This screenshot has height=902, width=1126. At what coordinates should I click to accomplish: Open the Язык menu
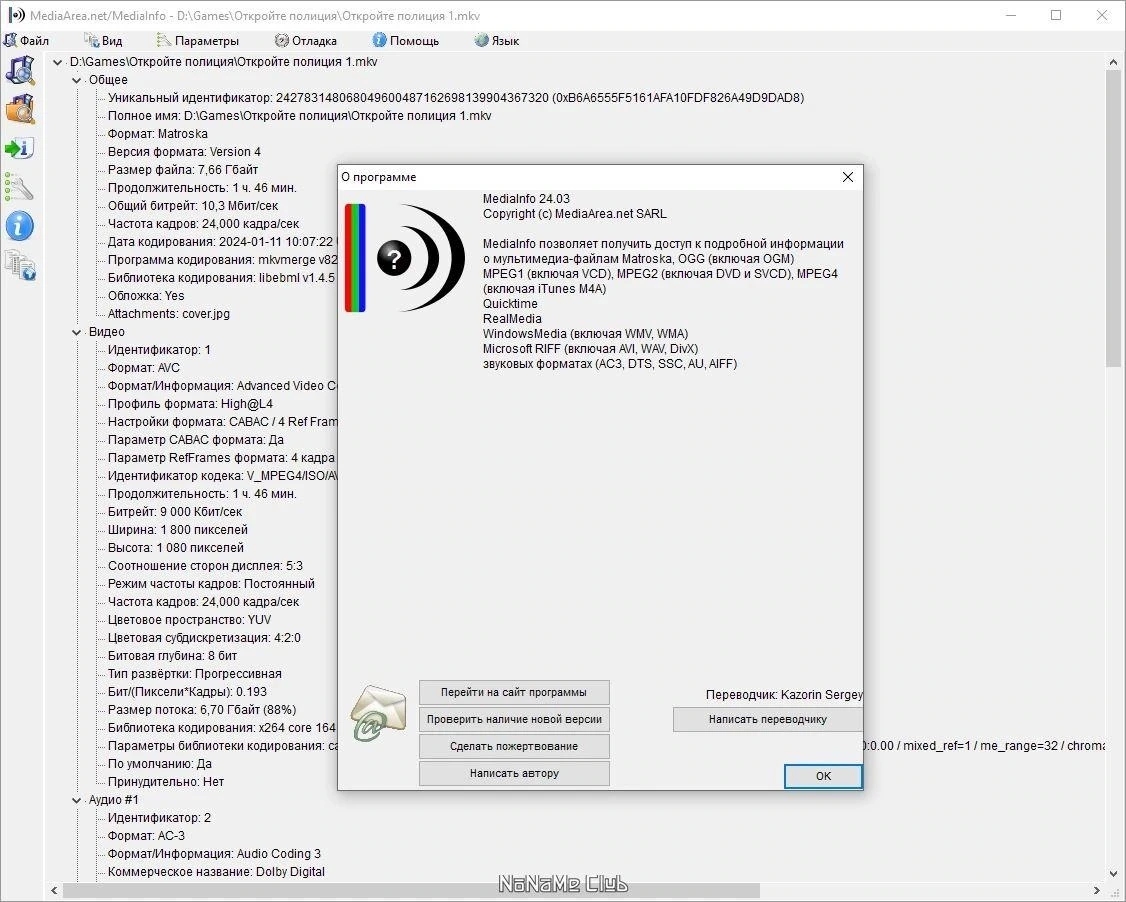pos(497,41)
